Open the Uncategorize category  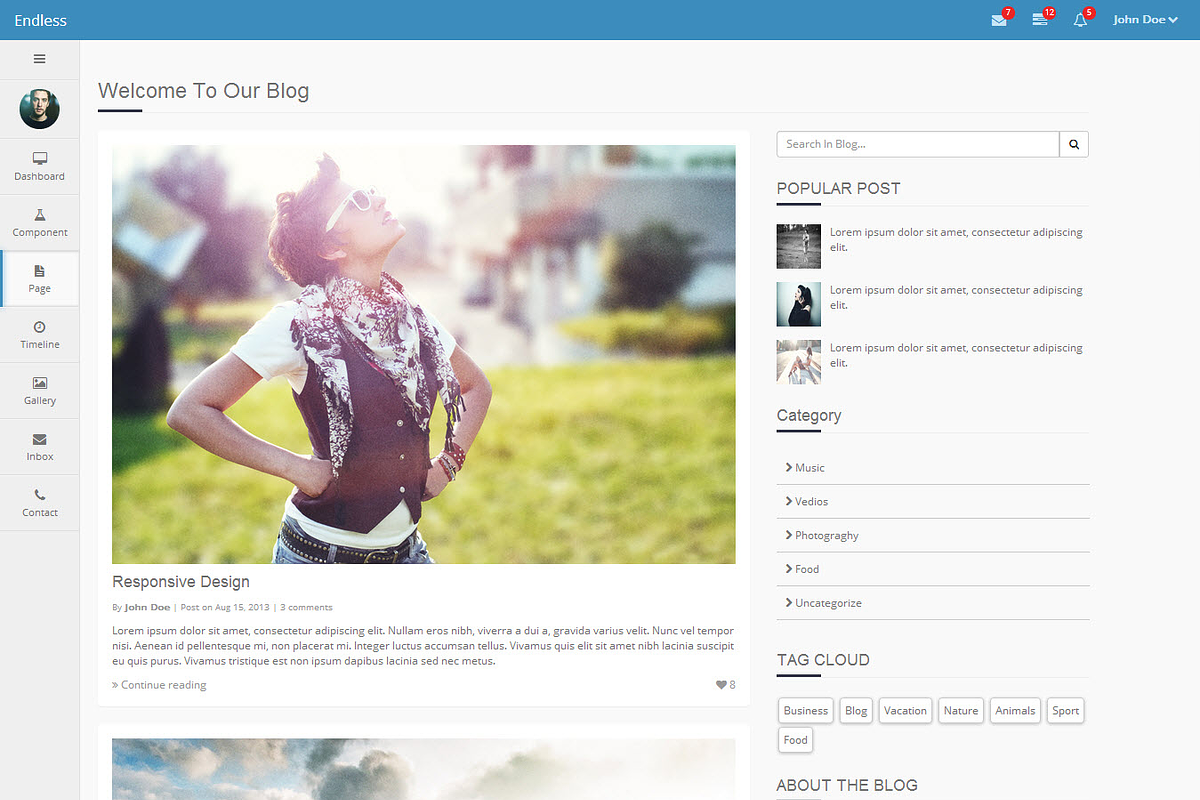[x=933, y=603]
